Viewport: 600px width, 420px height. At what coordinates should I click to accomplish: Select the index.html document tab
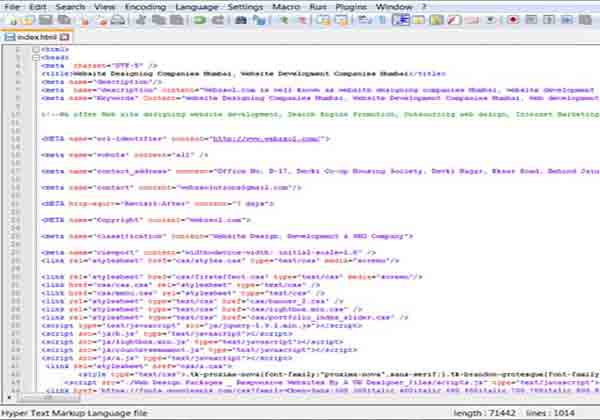click(37, 37)
